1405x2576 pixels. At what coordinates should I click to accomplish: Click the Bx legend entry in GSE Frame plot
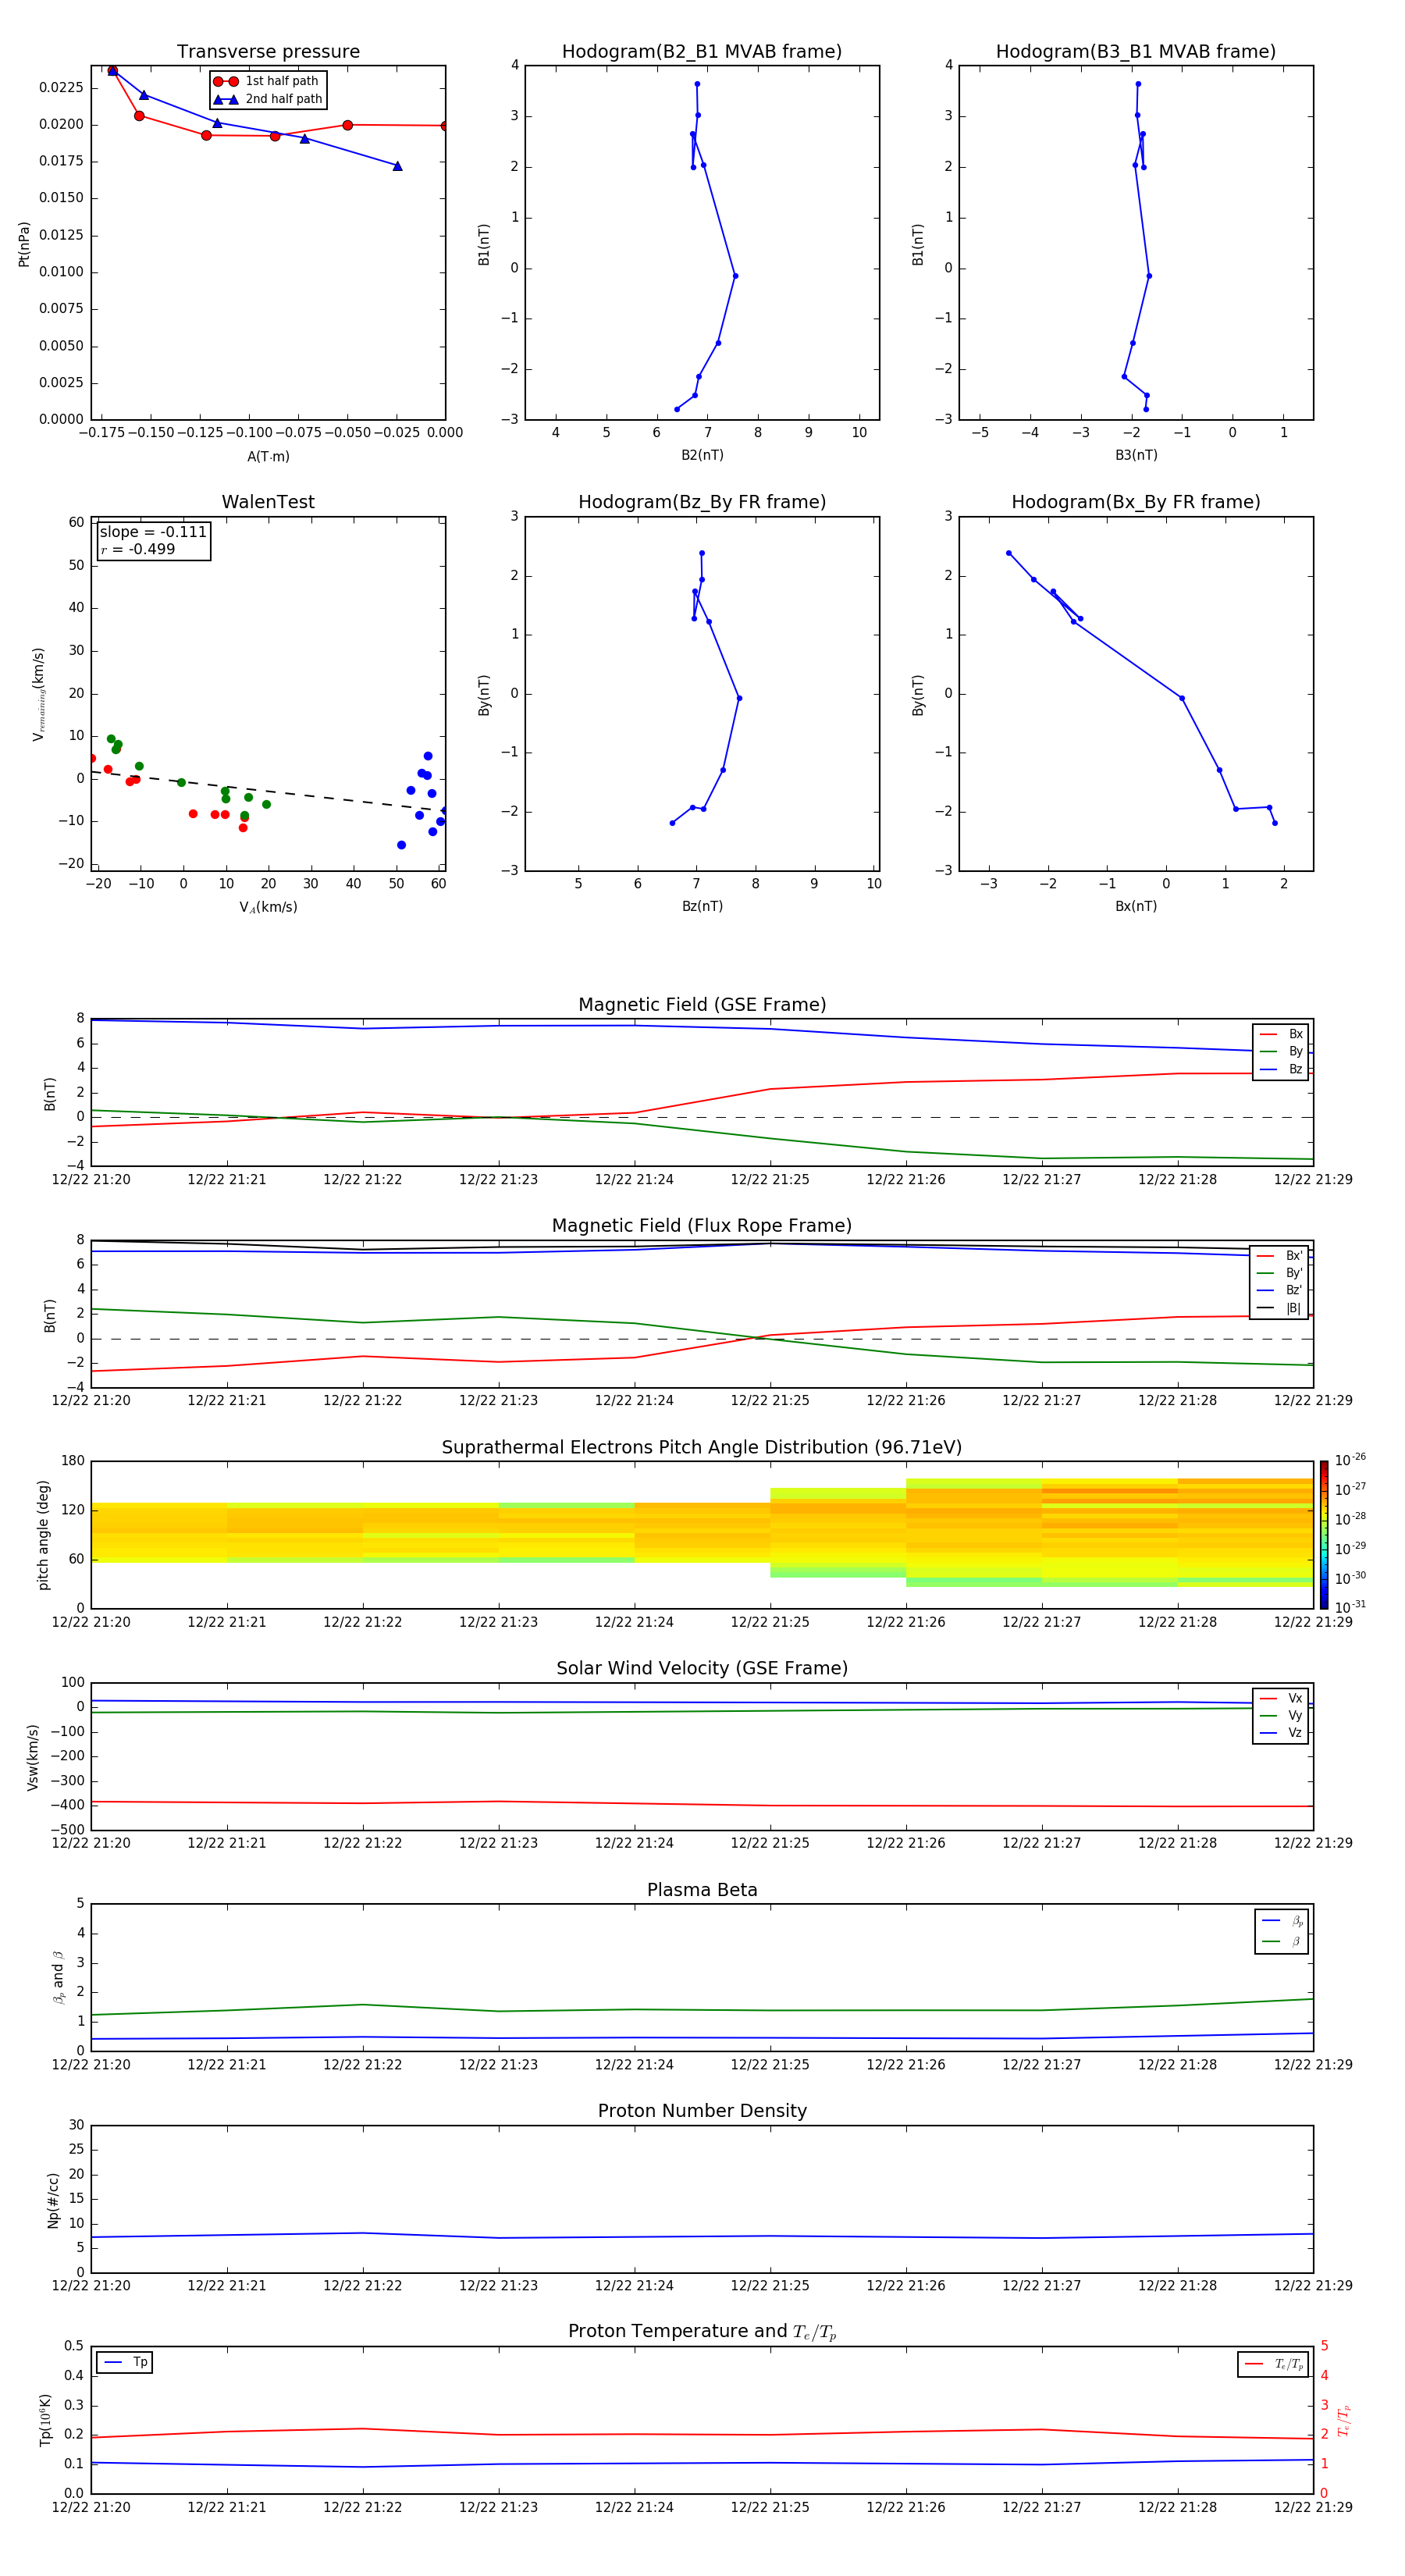click(1281, 1034)
